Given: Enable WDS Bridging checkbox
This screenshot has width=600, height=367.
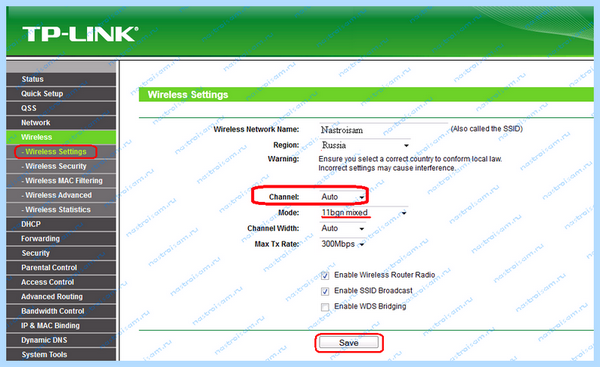Looking at the screenshot, I should click(x=325, y=307).
